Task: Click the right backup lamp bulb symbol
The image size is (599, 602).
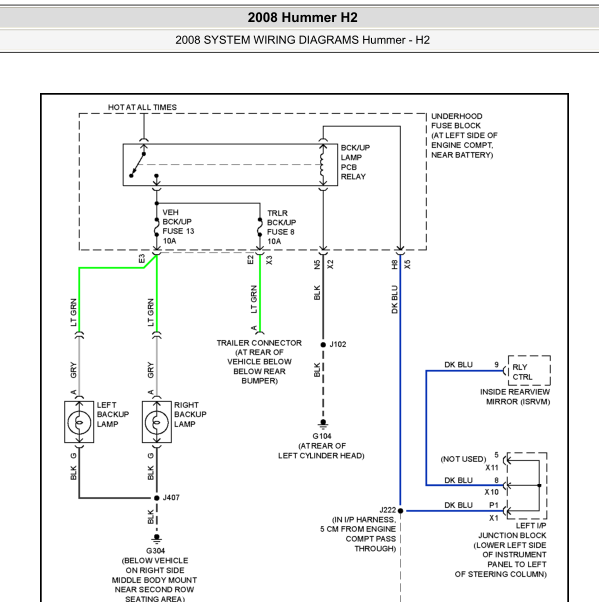Action: point(157,422)
